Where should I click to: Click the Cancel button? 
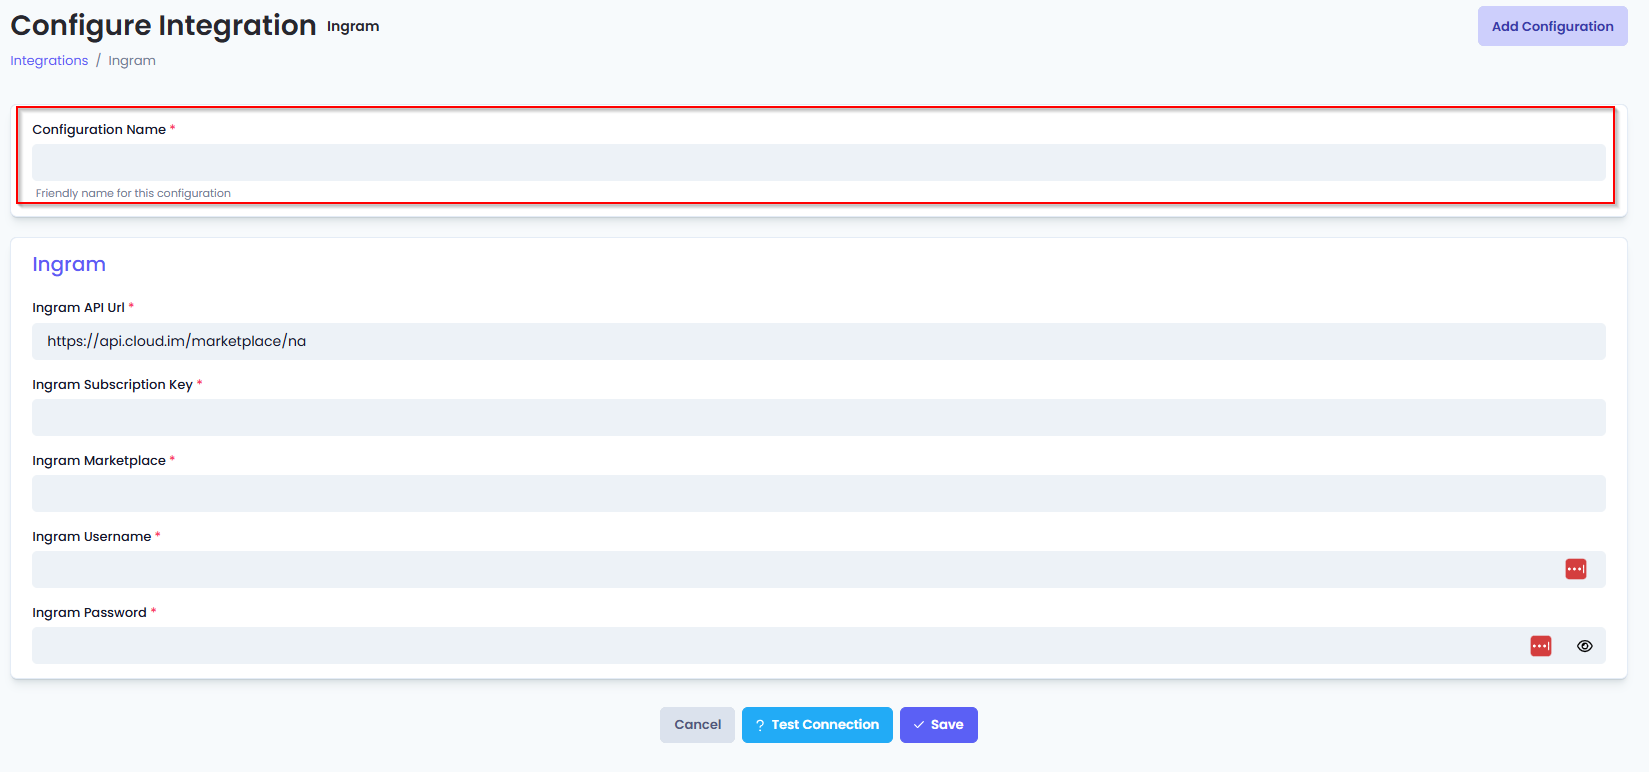tap(697, 725)
